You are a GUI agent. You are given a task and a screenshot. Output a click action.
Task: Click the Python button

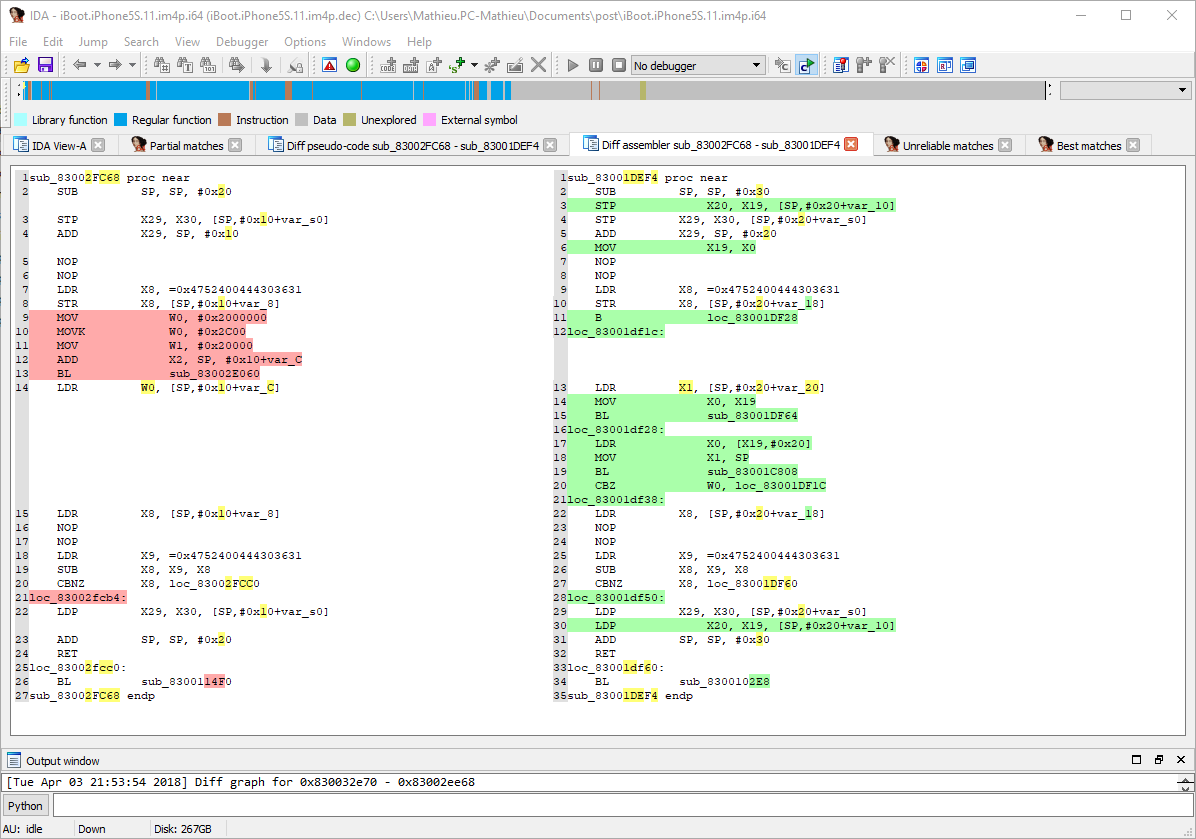[x=26, y=806]
